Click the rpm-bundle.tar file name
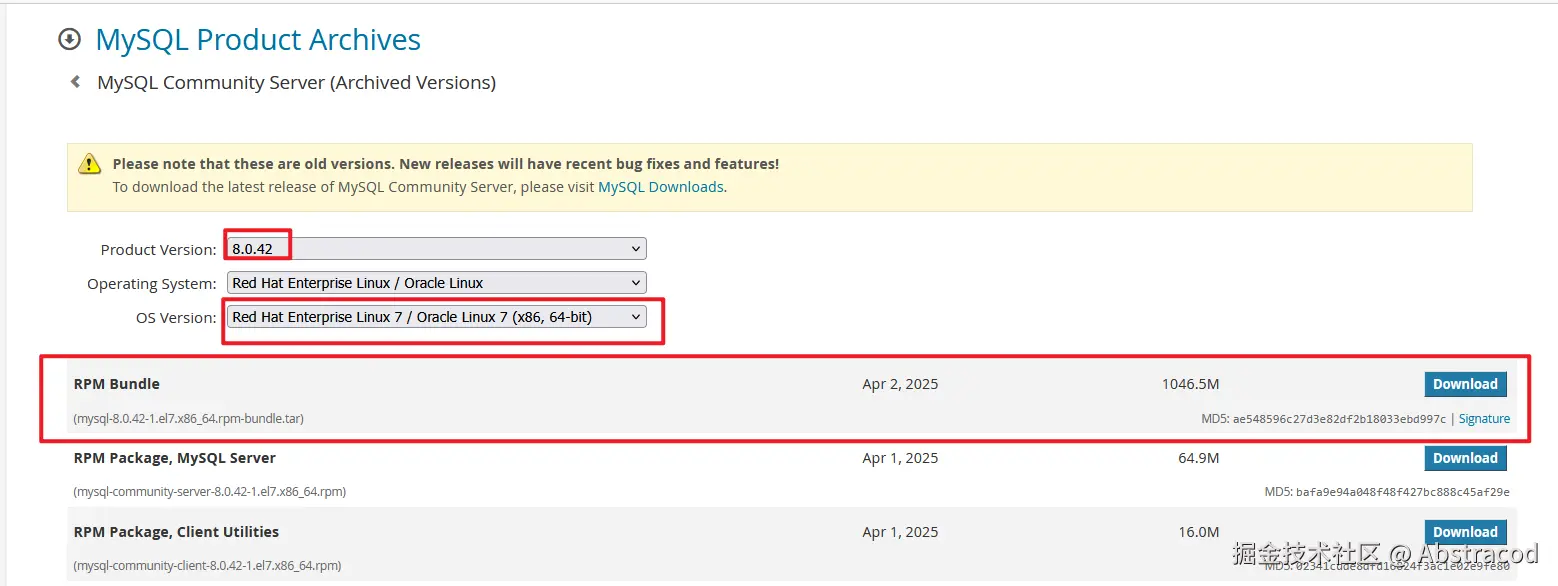The image size is (1558, 586). point(189,419)
